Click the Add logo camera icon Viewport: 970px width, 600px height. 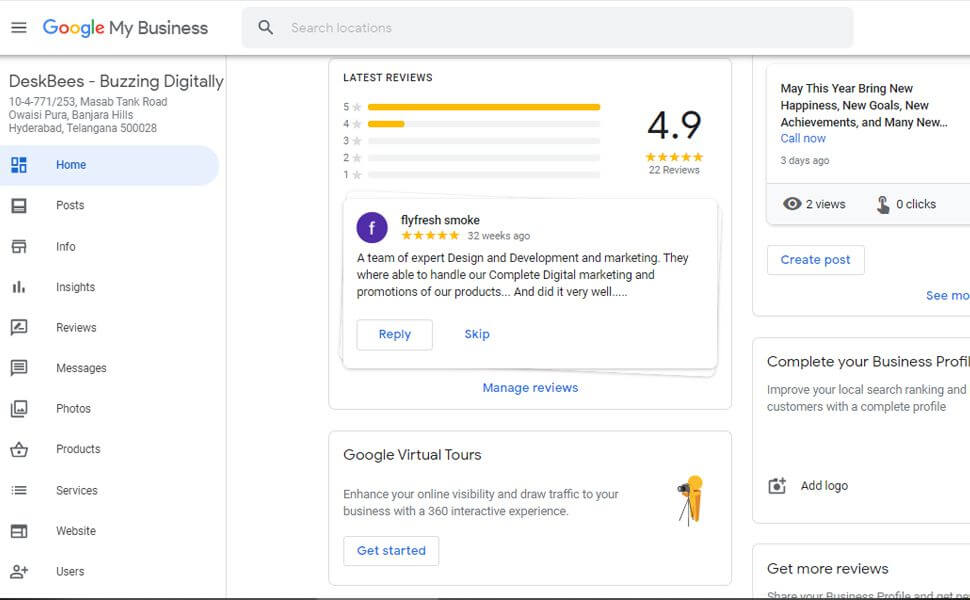click(x=777, y=486)
